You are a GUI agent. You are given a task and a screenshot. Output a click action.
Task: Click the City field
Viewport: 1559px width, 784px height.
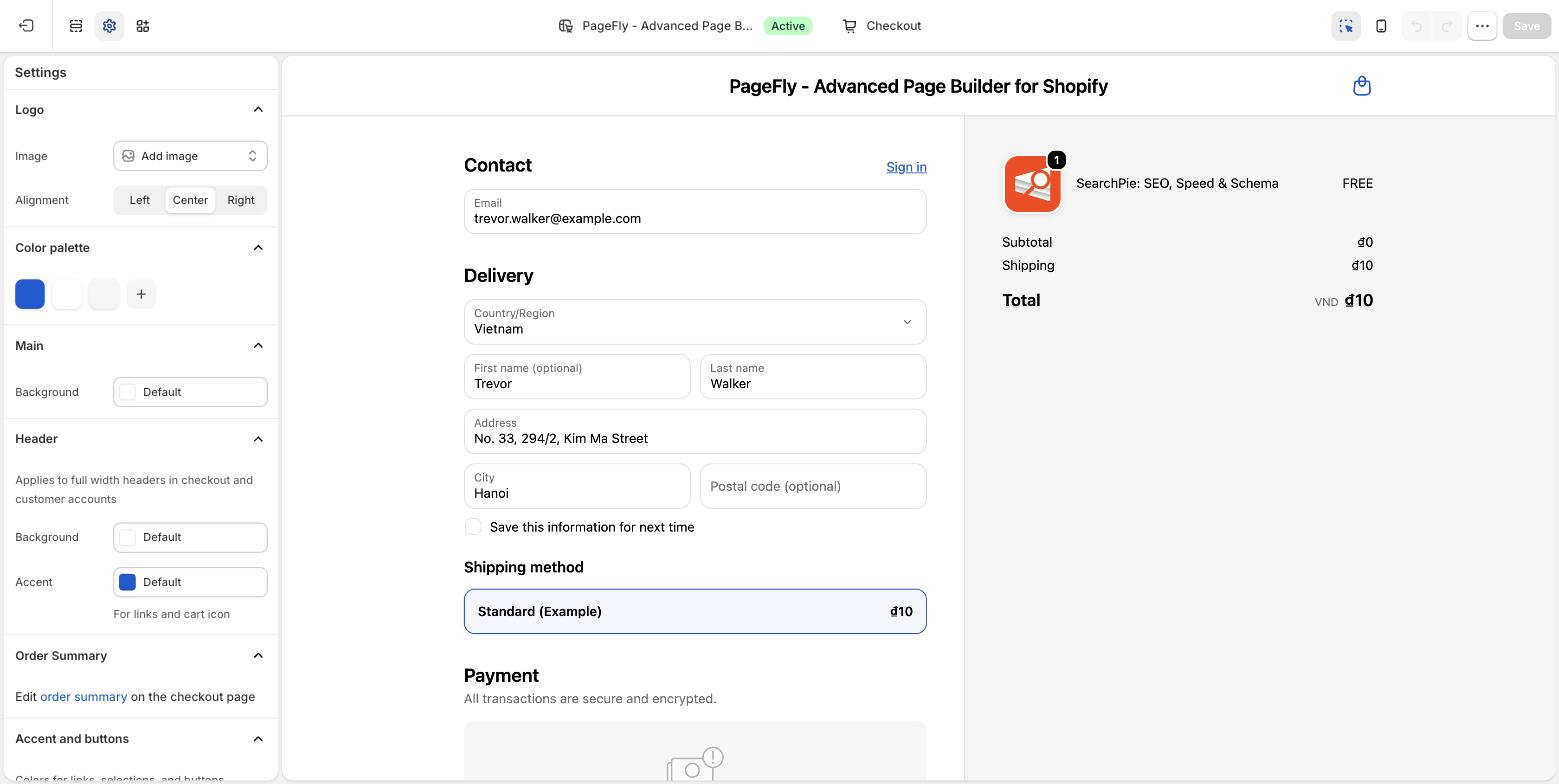[x=577, y=486]
